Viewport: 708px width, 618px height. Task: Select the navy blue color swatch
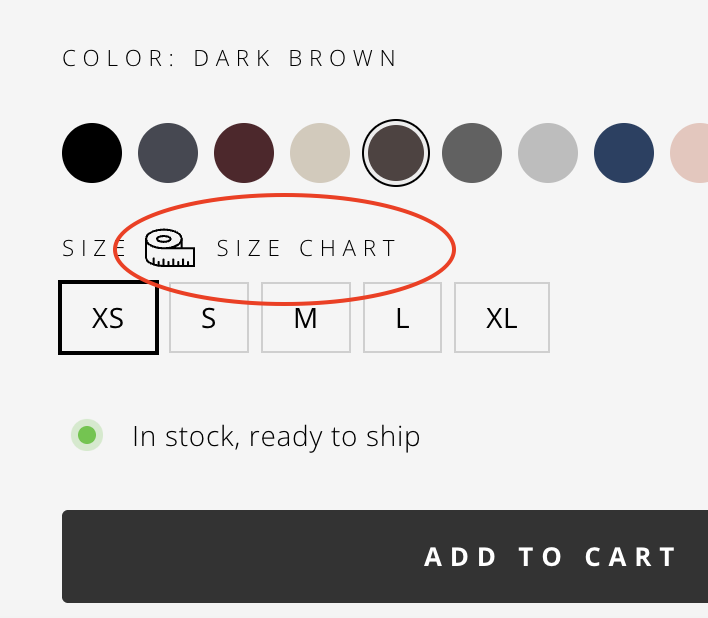(x=624, y=153)
